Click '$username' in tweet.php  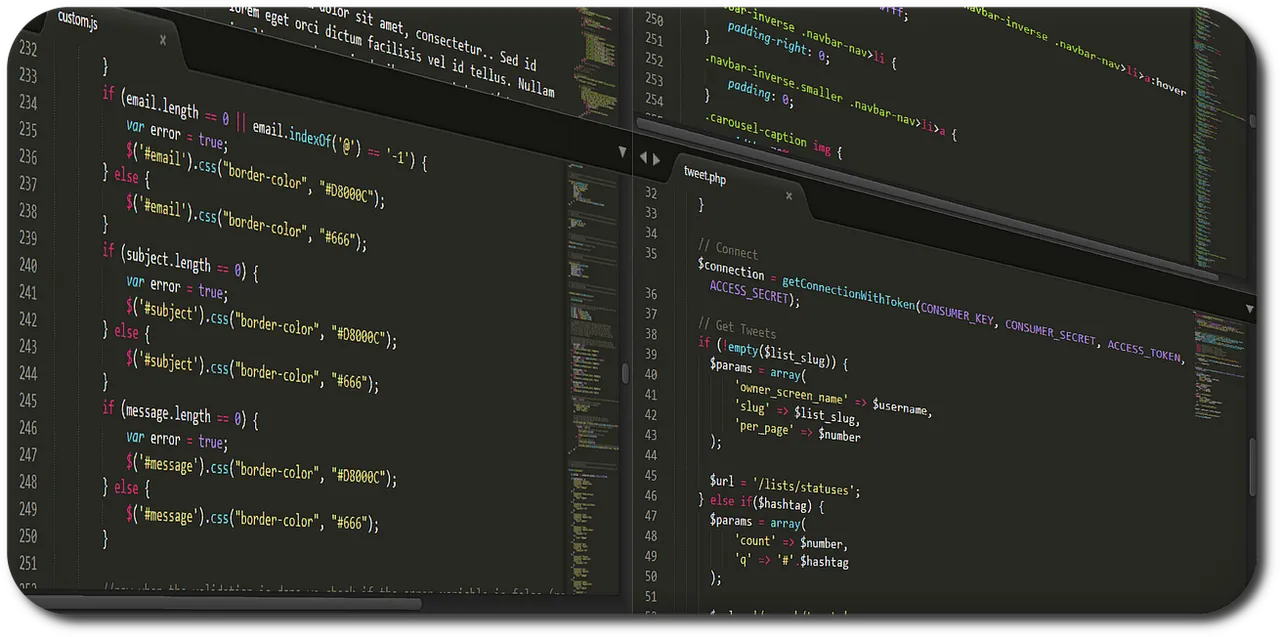pyautogui.click(x=900, y=407)
